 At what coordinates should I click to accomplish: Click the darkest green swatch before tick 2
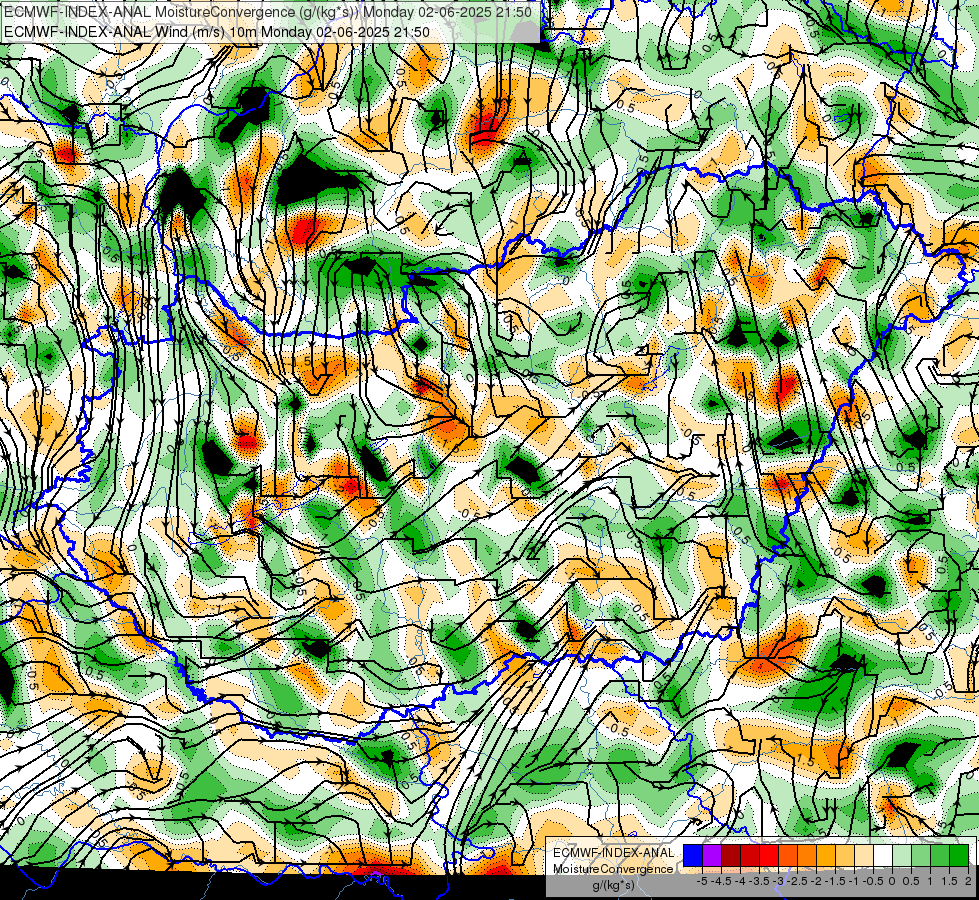coord(959,856)
